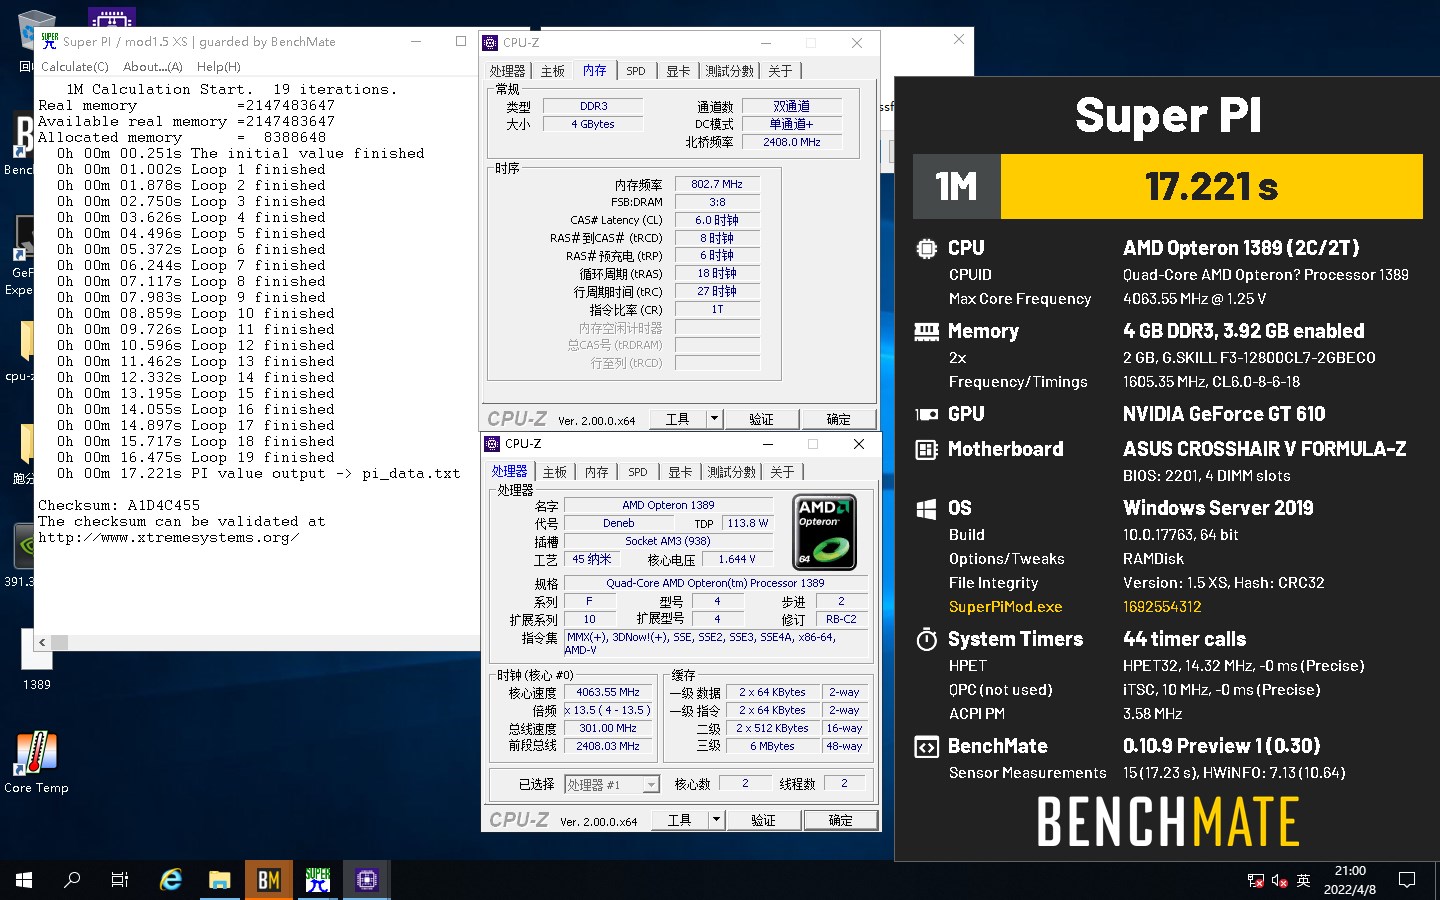Select SPD tab in lower CPU-Z window
The width and height of the screenshot is (1440, 900).
638,472
